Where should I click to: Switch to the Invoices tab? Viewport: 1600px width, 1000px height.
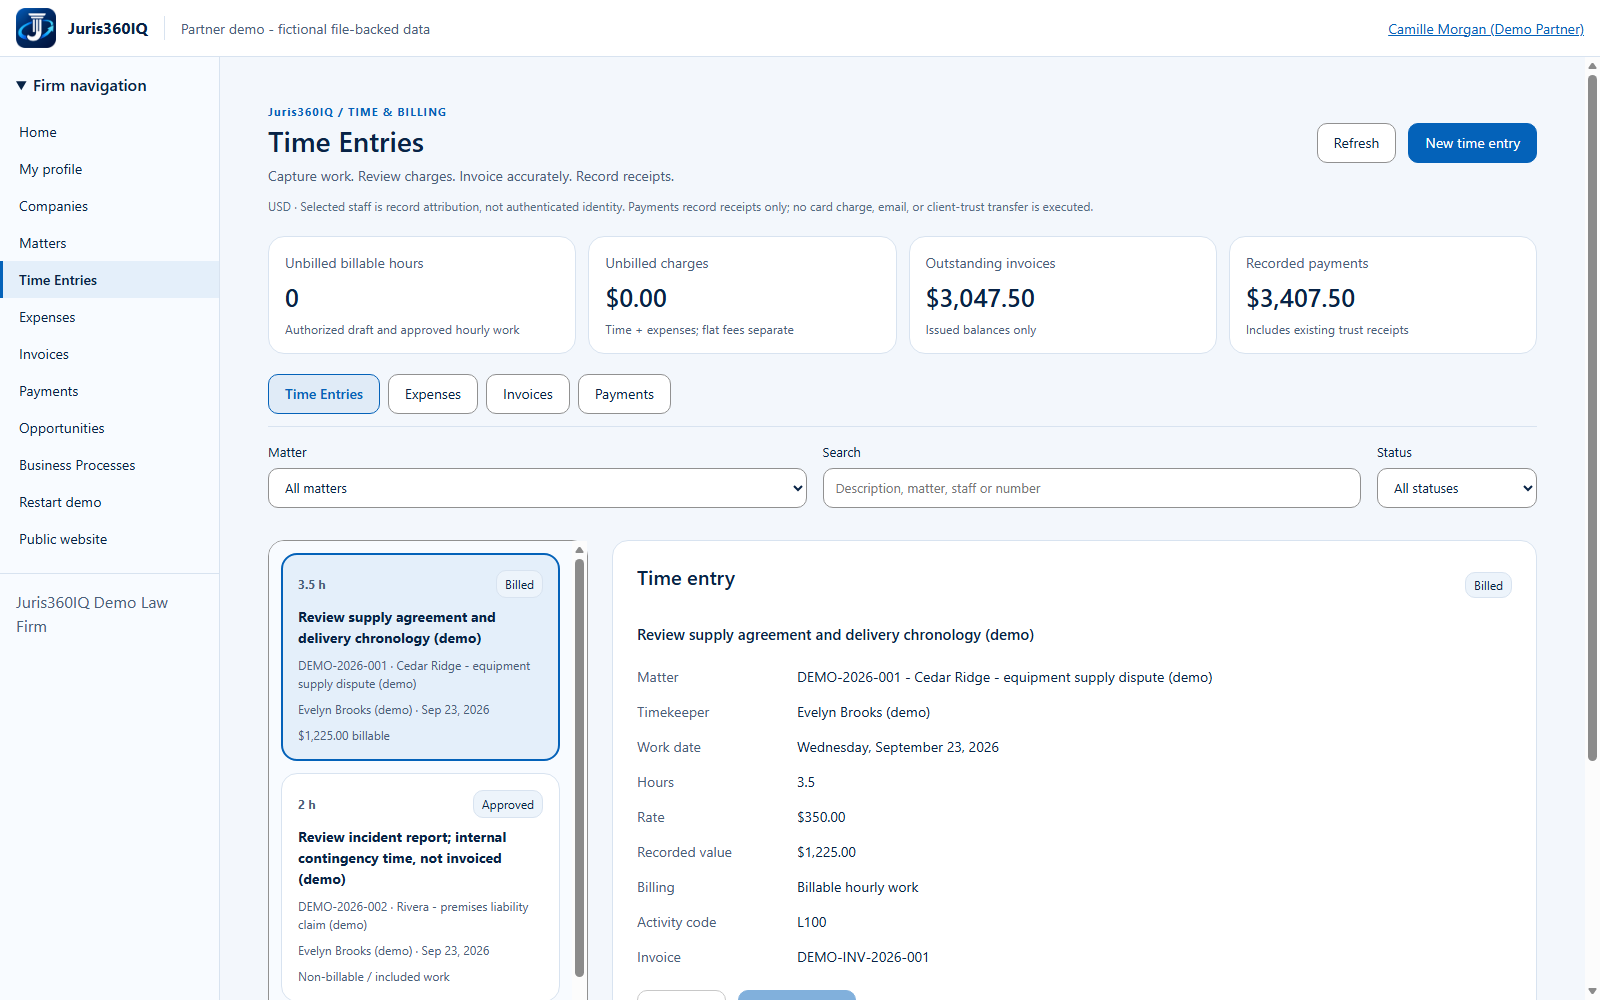click(528, 394)
